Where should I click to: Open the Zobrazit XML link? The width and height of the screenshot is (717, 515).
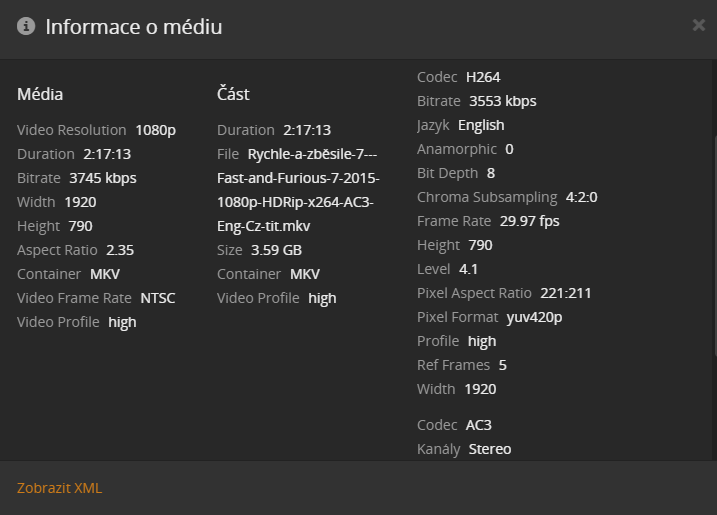click(59, 488)
